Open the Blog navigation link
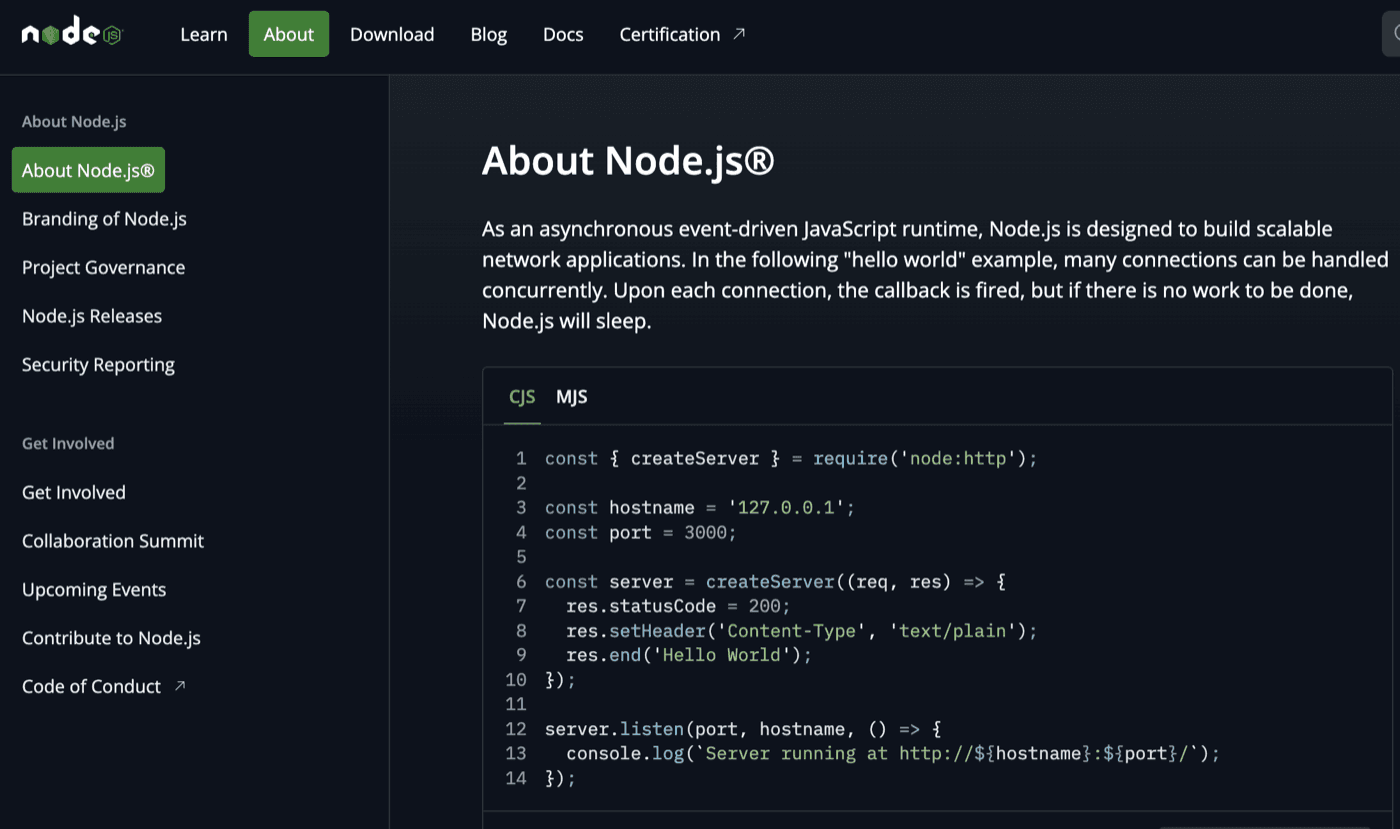The height and width of the screenshot is (829, 1400). coord(489,34)
